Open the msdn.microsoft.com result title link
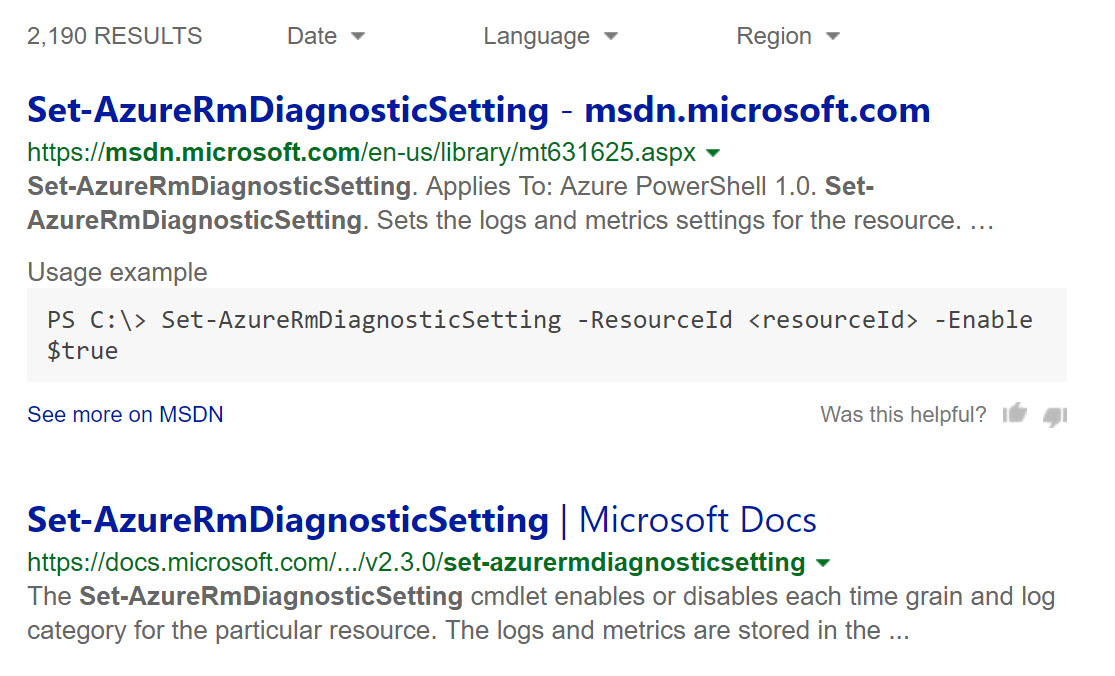1115x676 pixels. (478, 109)
